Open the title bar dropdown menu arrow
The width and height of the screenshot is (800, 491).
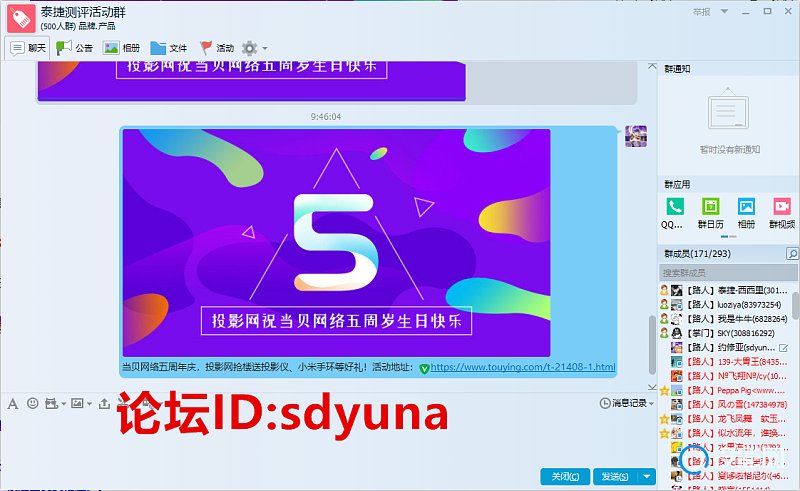tap(724, 11)
